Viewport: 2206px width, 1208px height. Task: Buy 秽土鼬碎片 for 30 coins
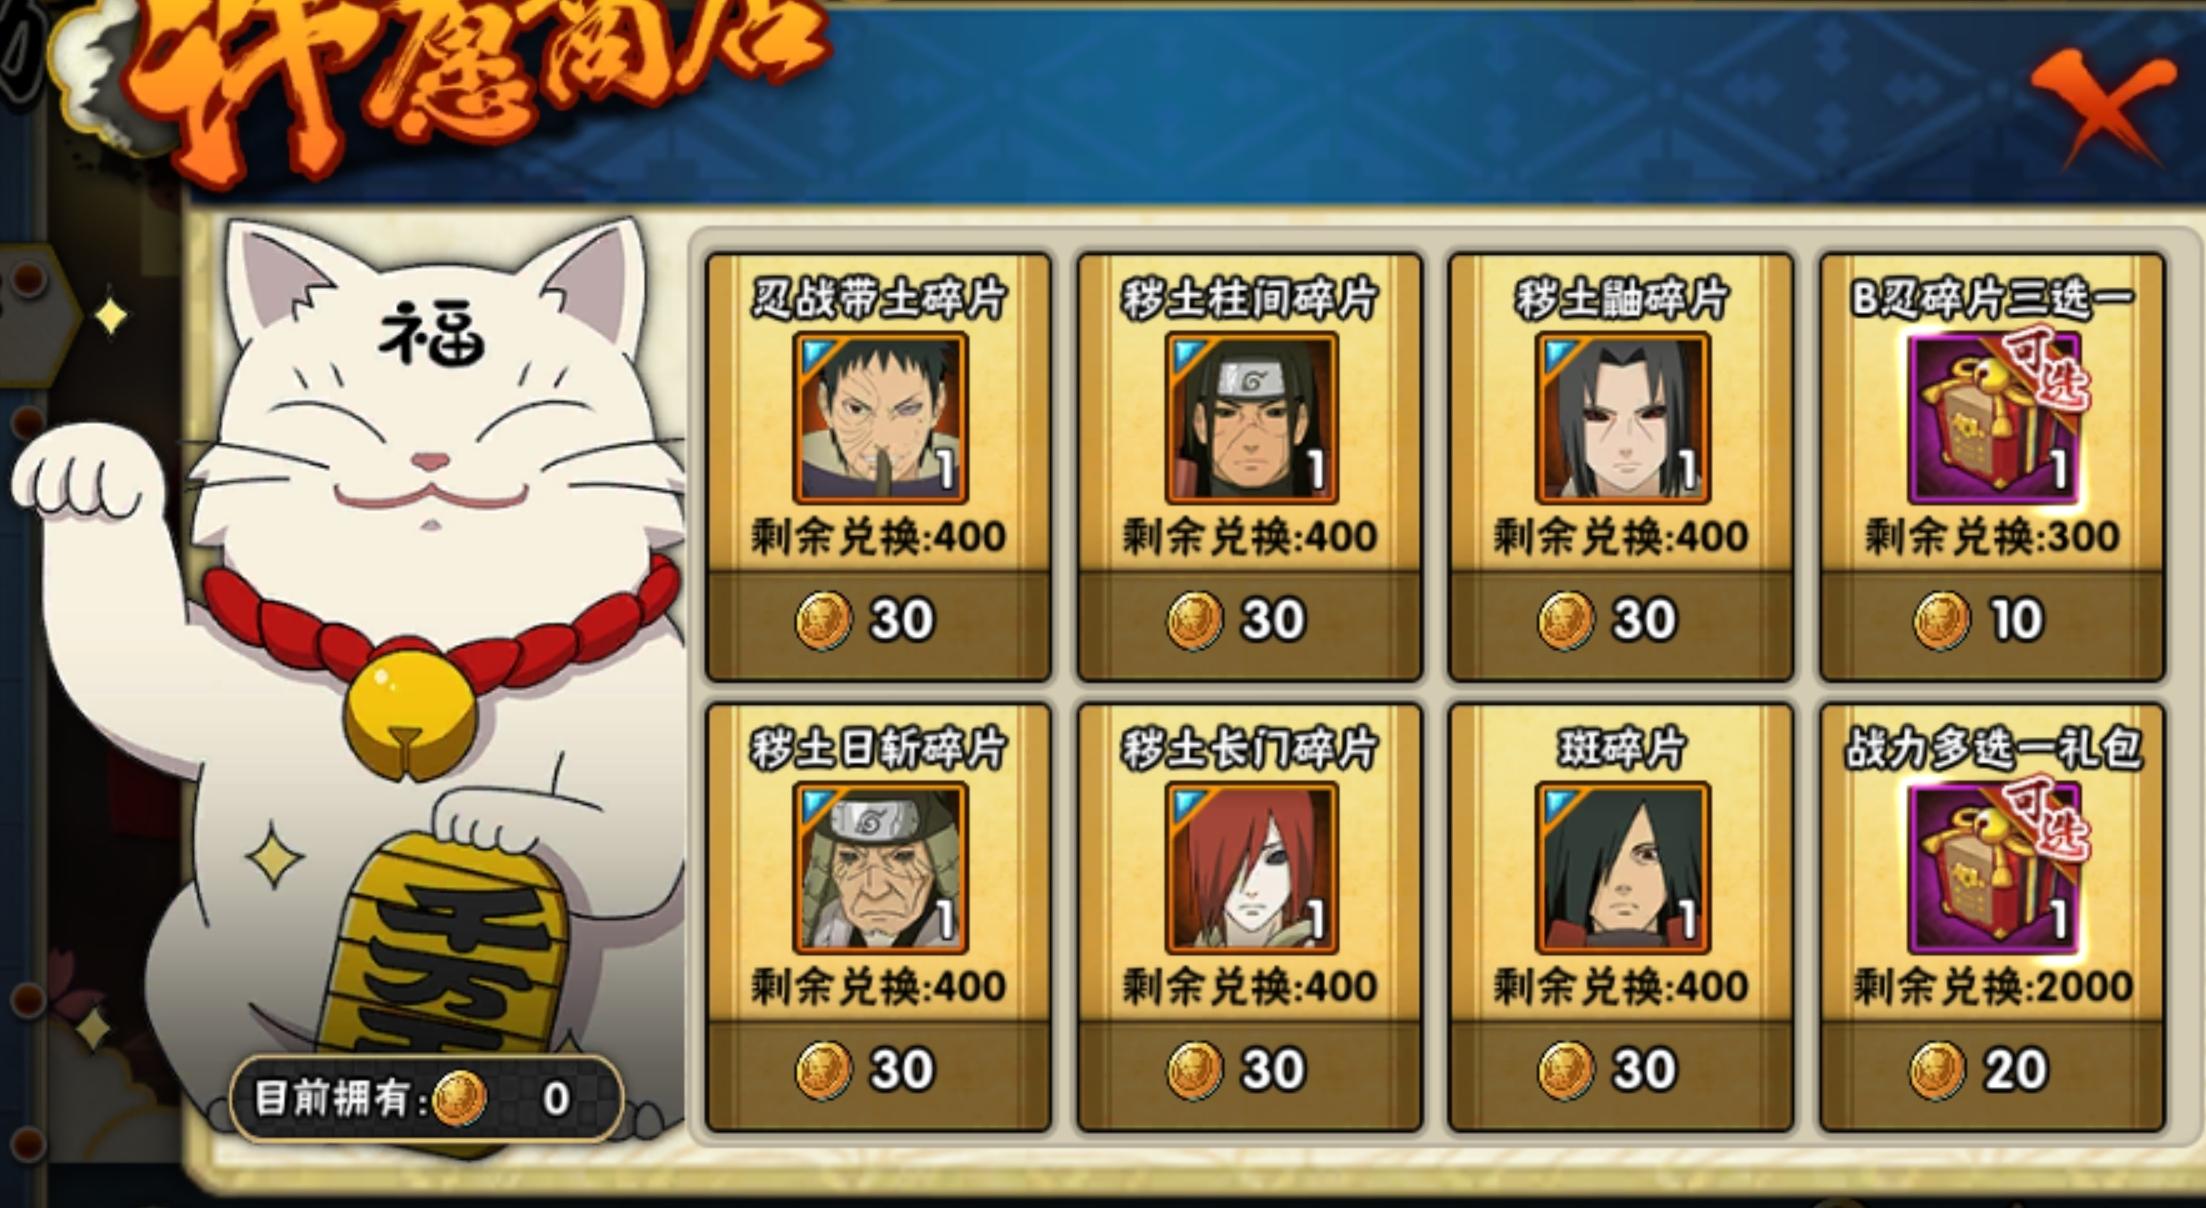(1620, 621)
